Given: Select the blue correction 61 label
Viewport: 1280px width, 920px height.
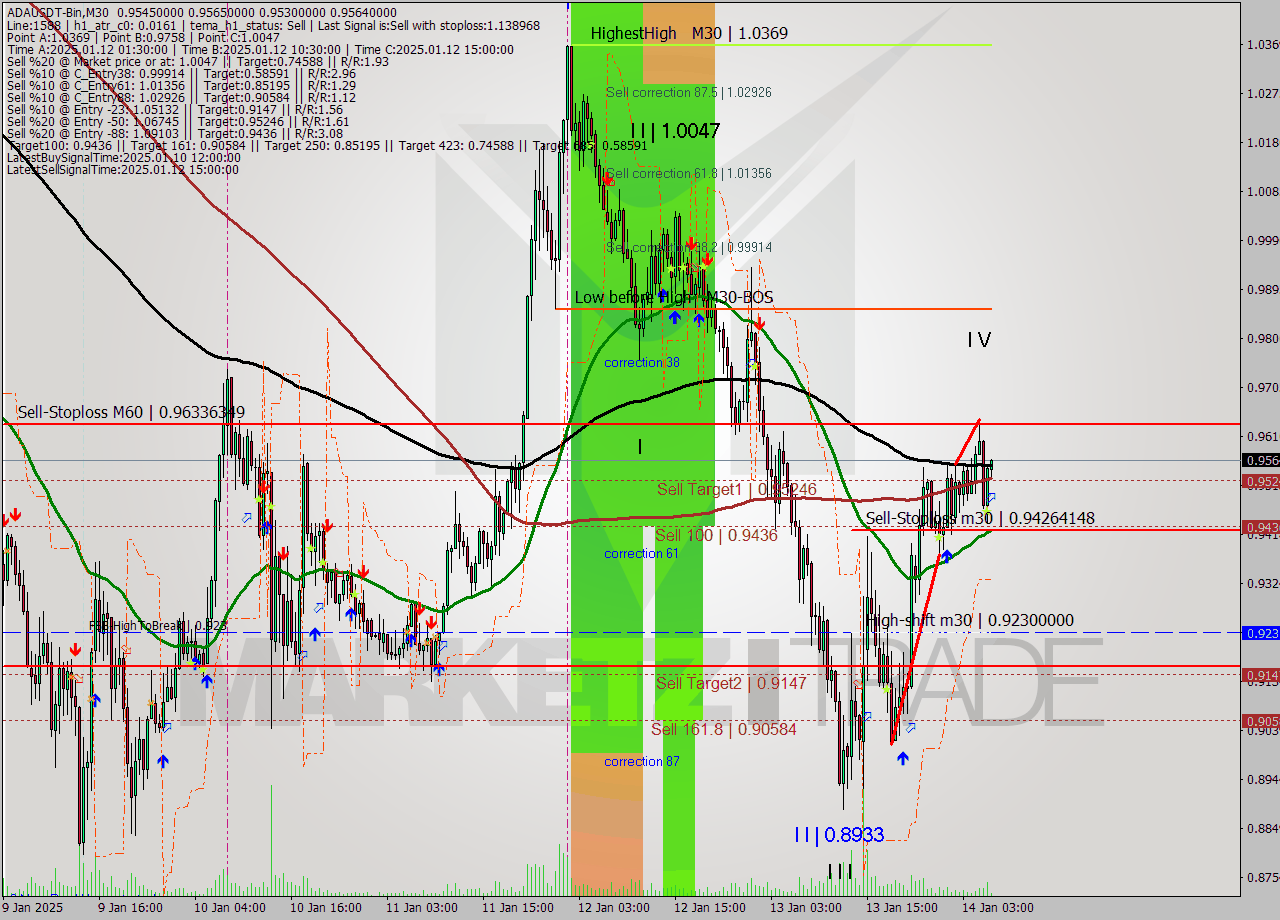Looking at the screenshot, I should [x=642, y=553].
